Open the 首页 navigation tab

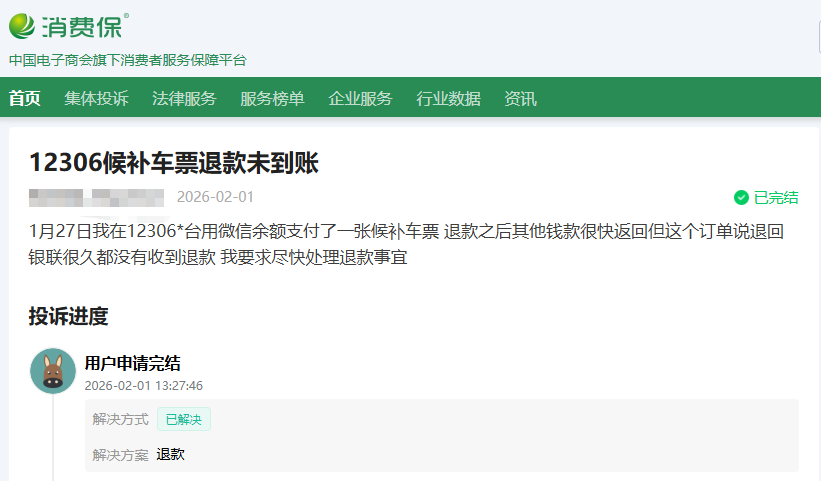[x=25, y=98]
